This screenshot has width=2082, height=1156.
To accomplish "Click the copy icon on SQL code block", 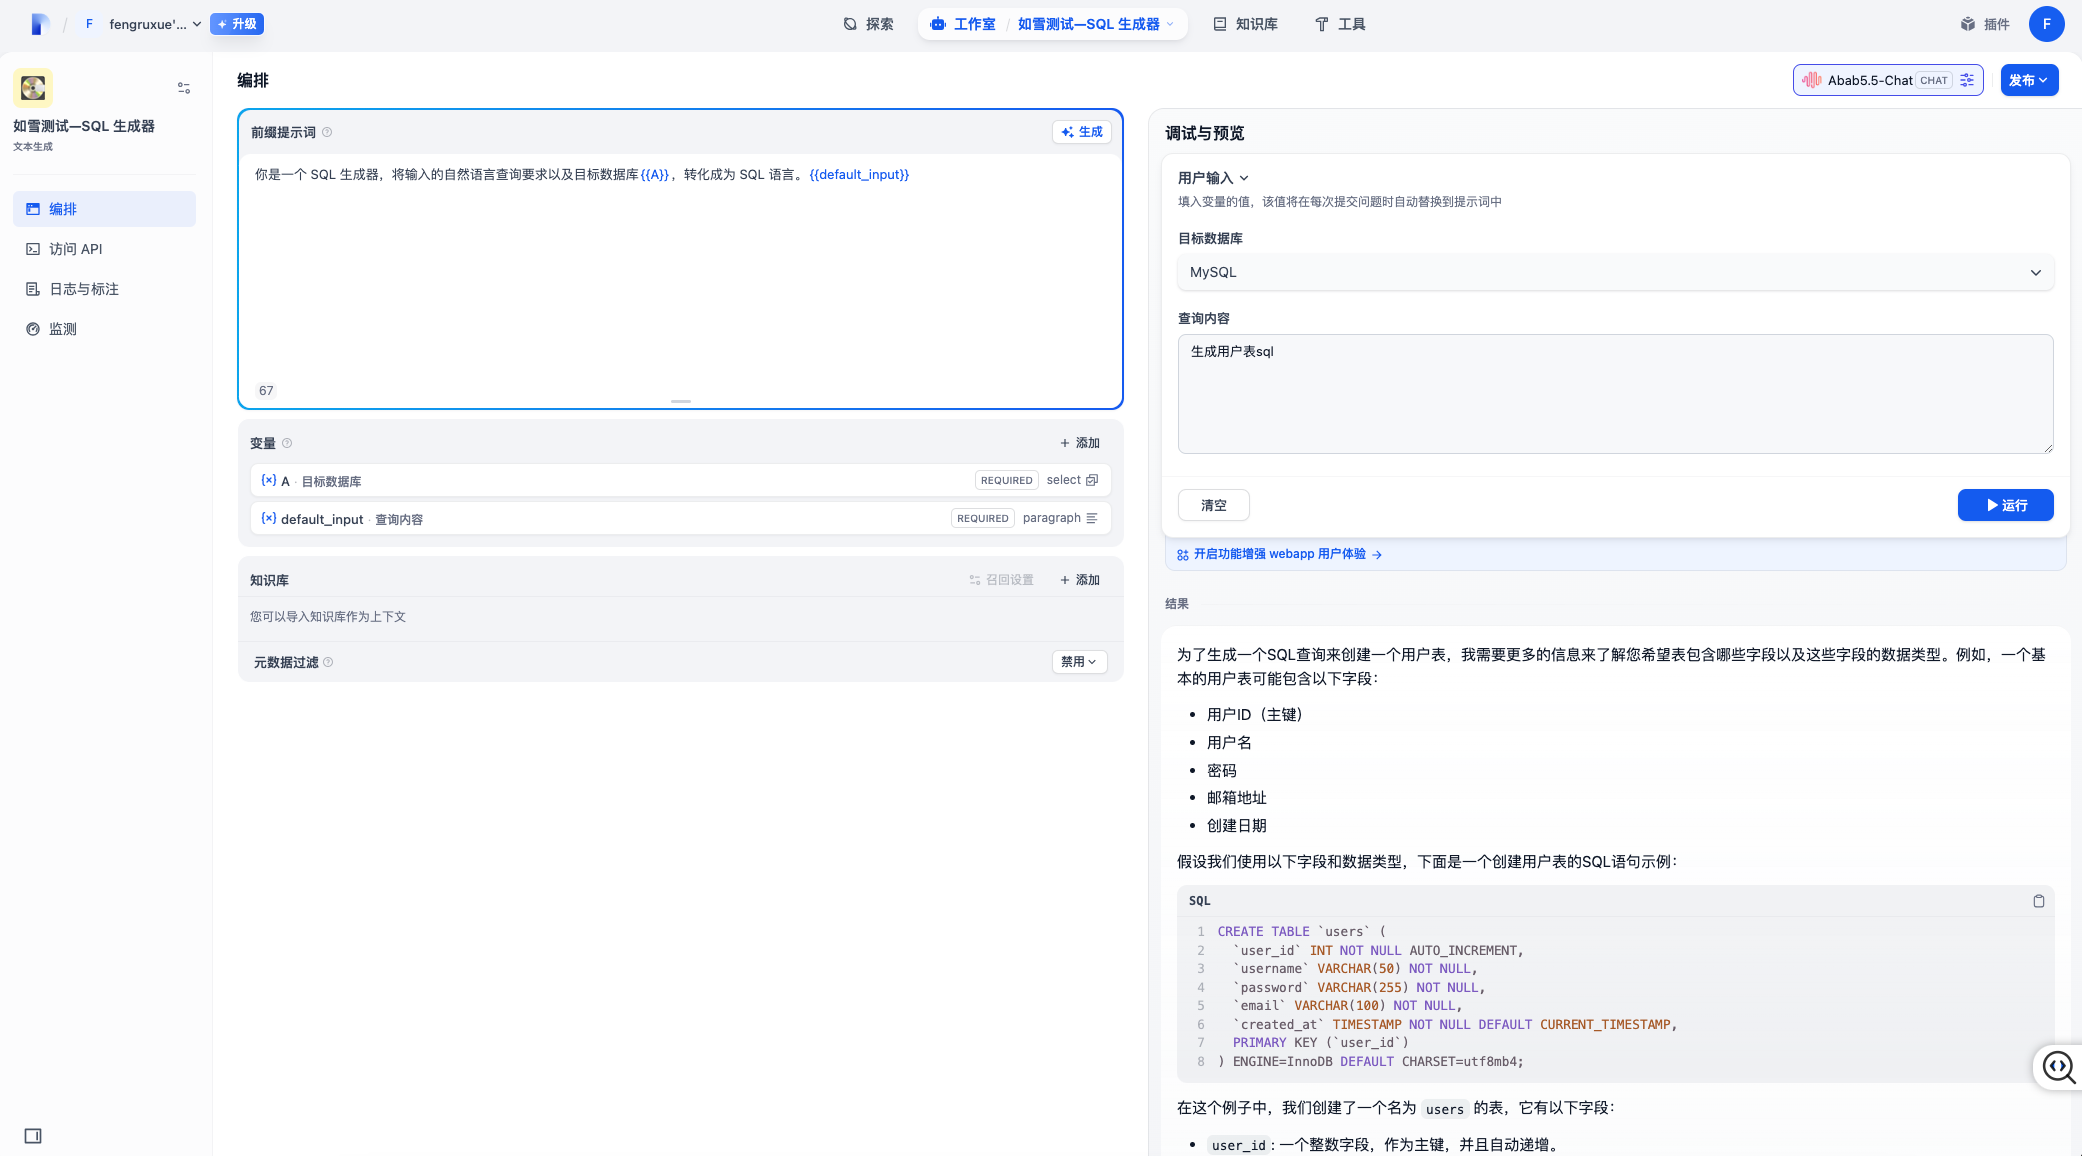I will pyautogui.click(x=2038, y=901).
